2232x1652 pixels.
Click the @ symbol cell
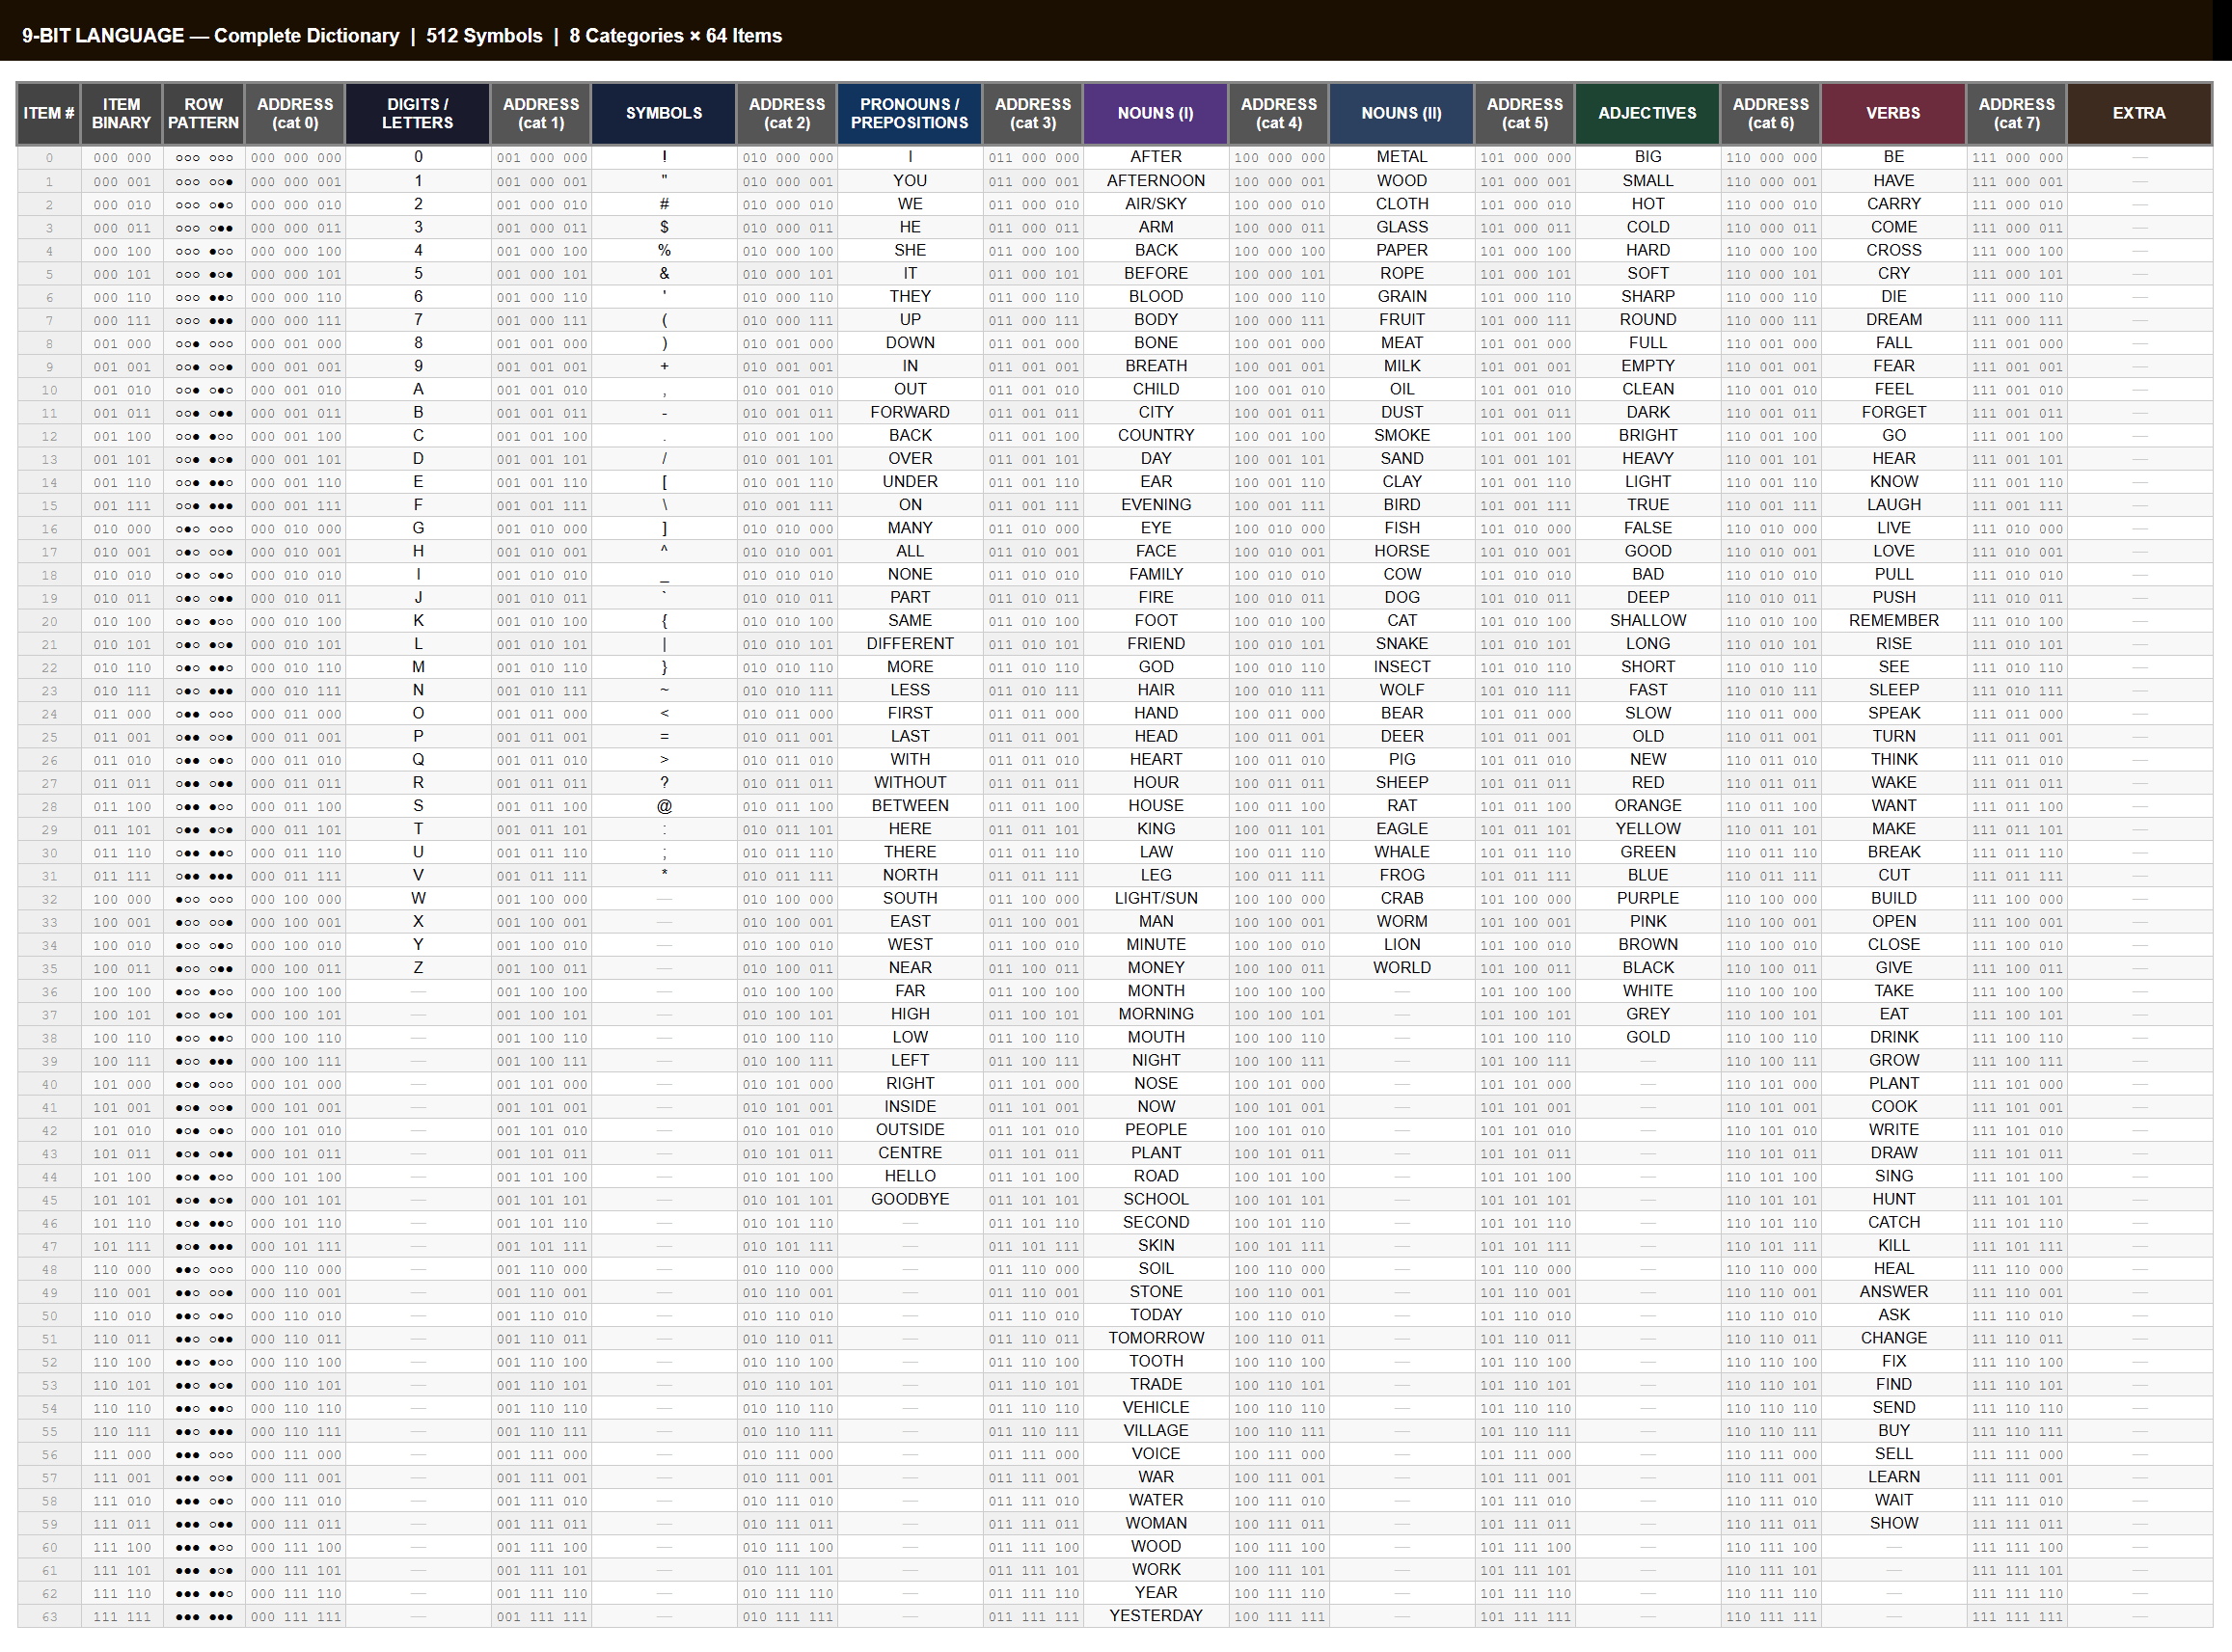(x=664, y=806)
